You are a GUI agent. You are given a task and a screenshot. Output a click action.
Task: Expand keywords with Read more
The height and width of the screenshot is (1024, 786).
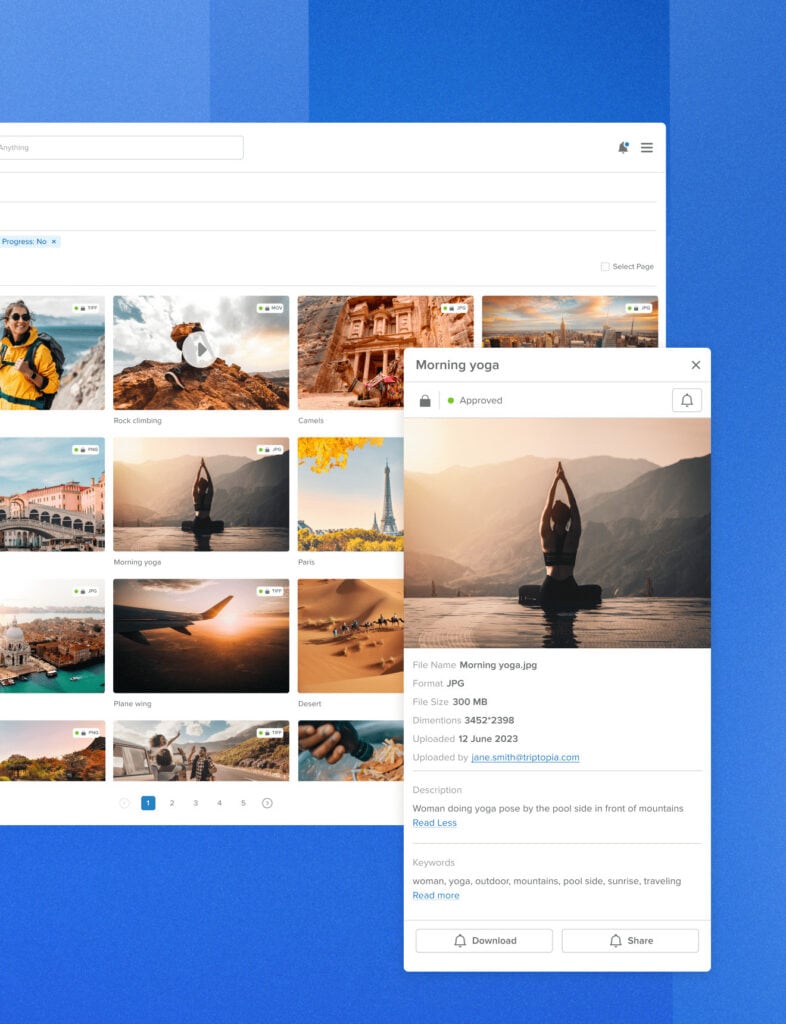pyautogui.click(x=436, y=895)
